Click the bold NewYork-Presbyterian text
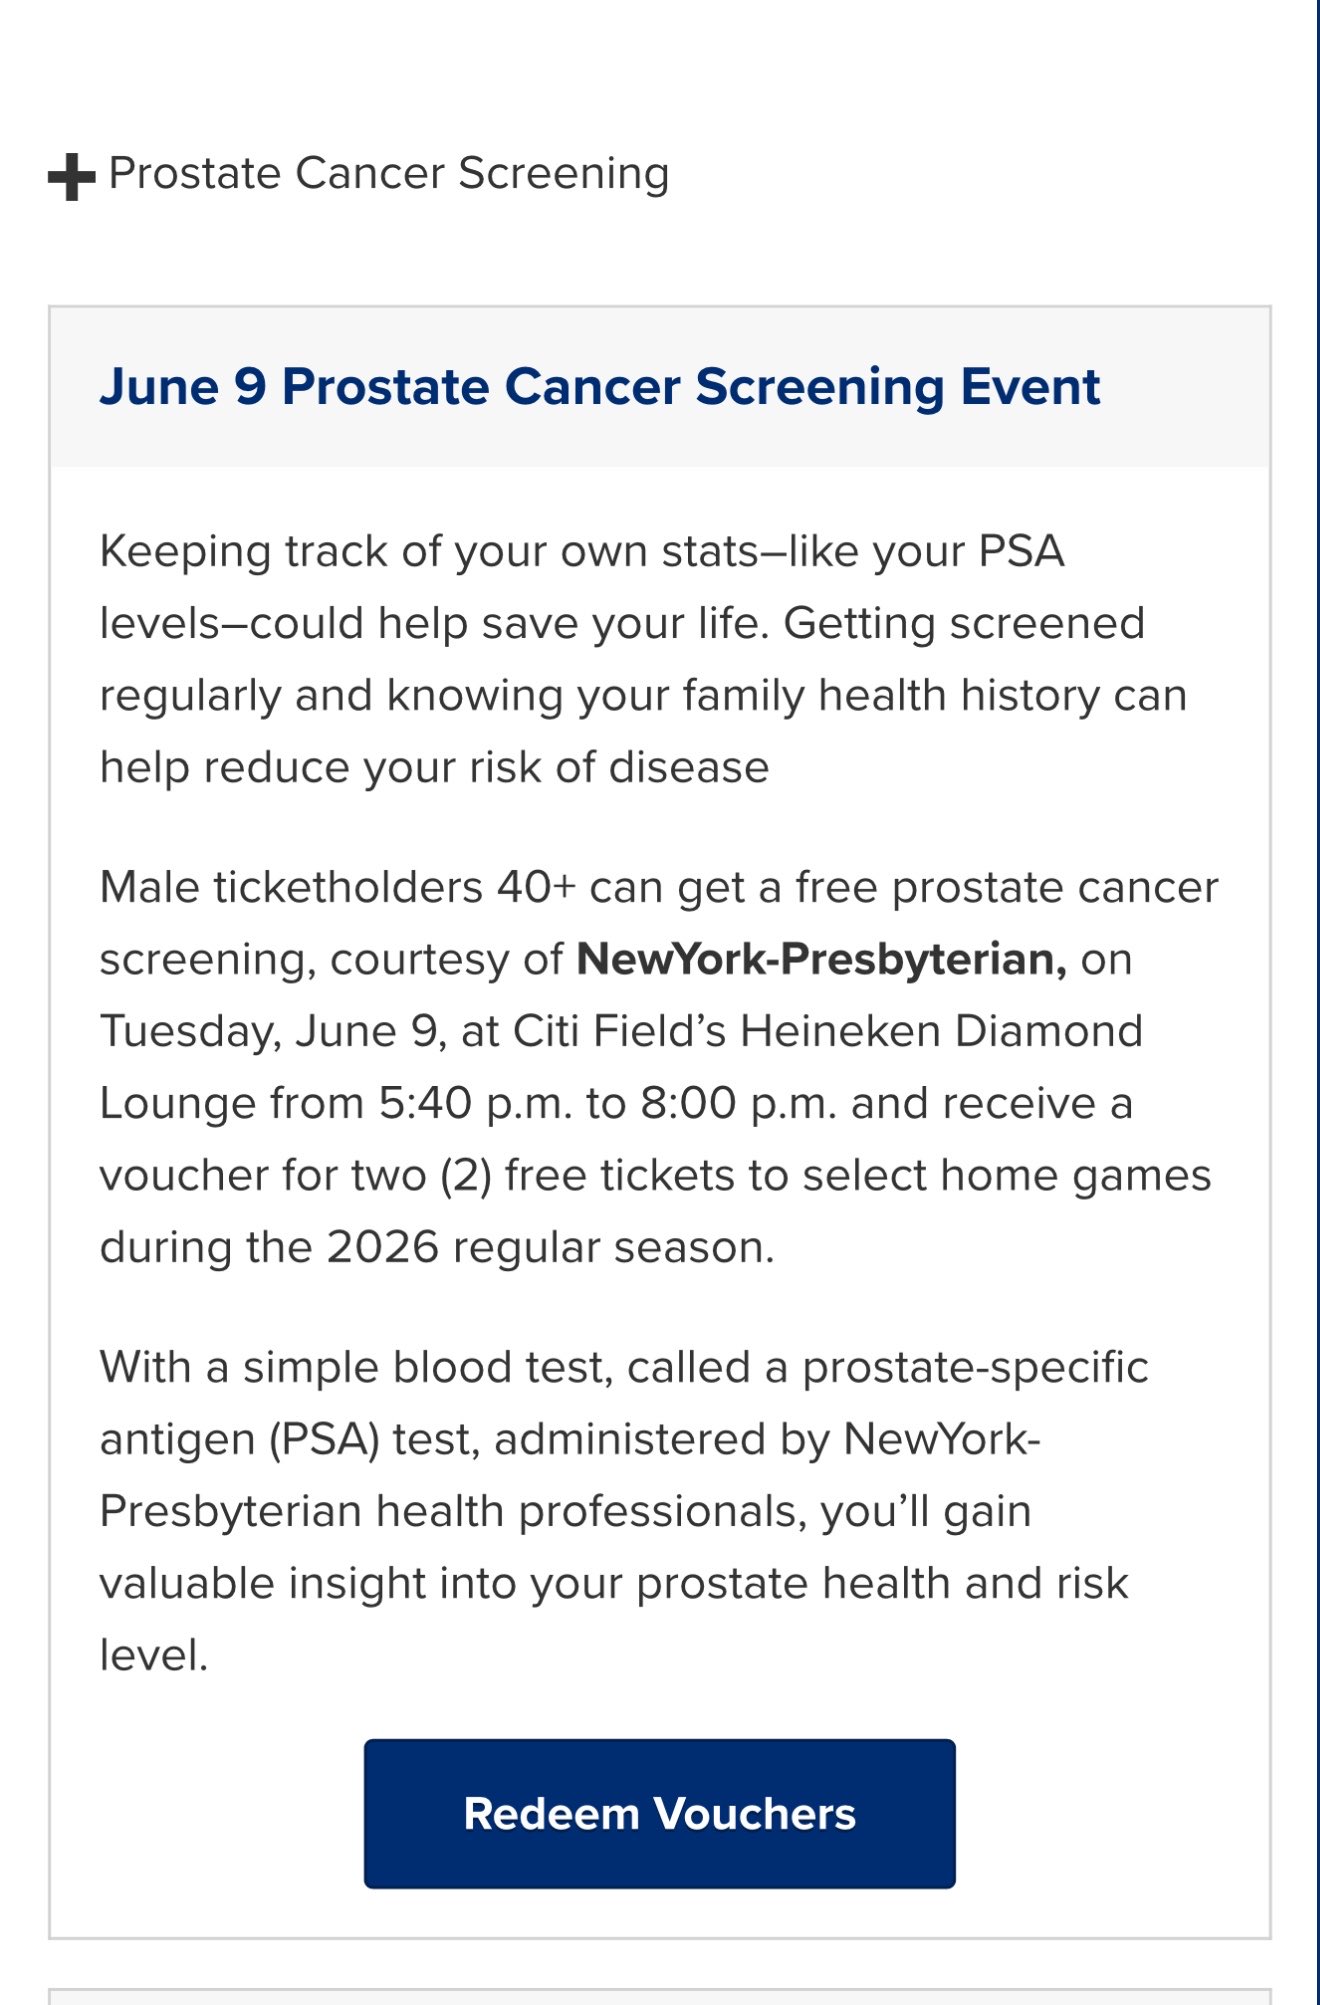This screenshot has width=1320, height=2005. [822, 959]
